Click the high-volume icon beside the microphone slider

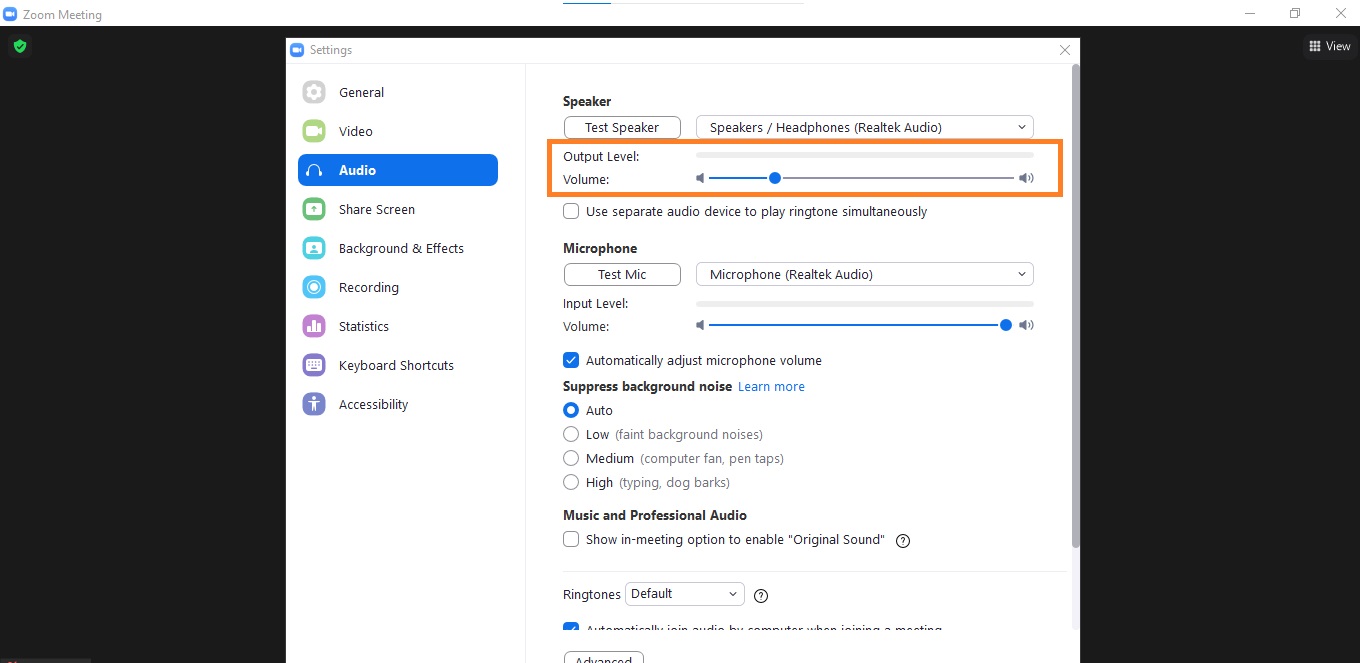tap(1026, 325)
